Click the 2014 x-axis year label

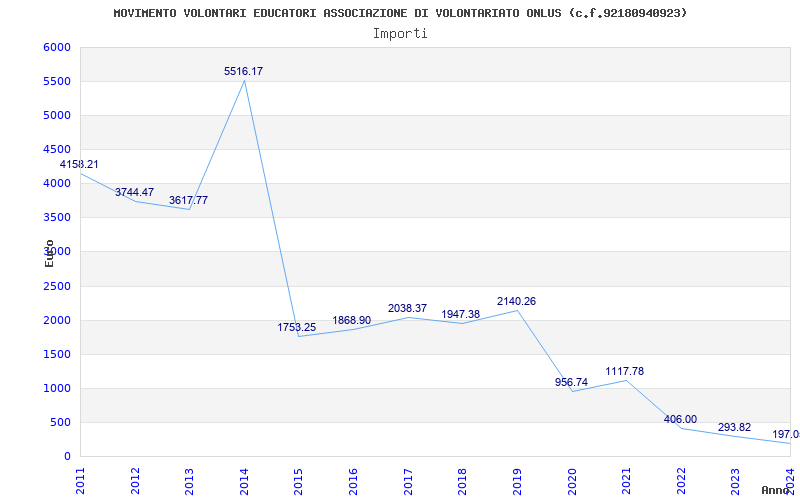coord(244,482)
